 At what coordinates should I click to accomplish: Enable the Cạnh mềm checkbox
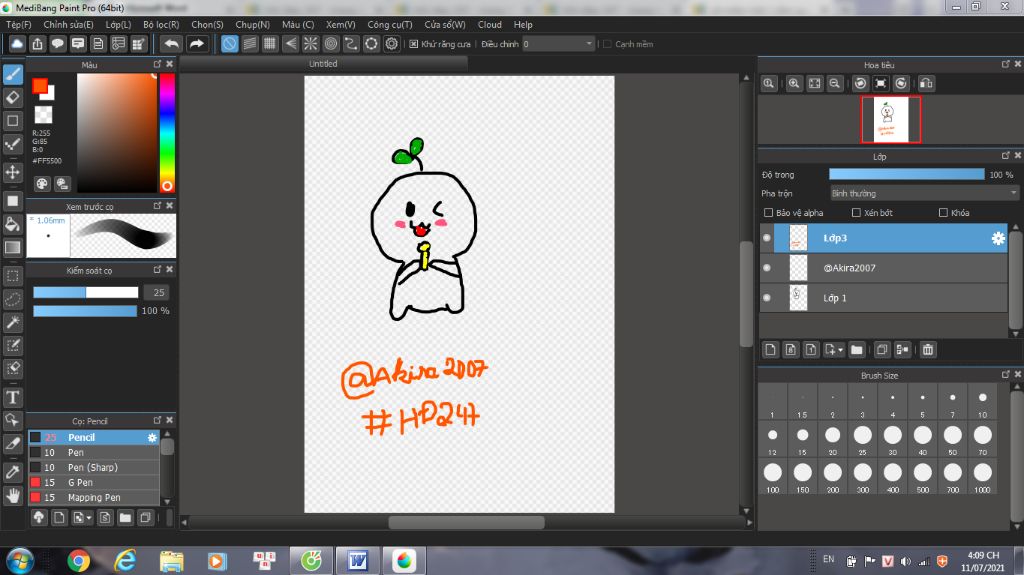pyautogui.click(x=607, y=44)
